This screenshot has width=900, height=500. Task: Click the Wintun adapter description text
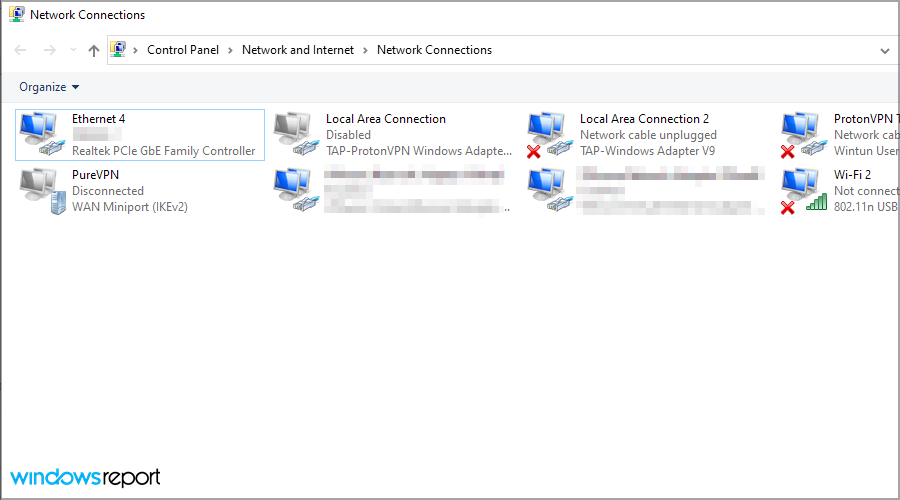[866, 151]
